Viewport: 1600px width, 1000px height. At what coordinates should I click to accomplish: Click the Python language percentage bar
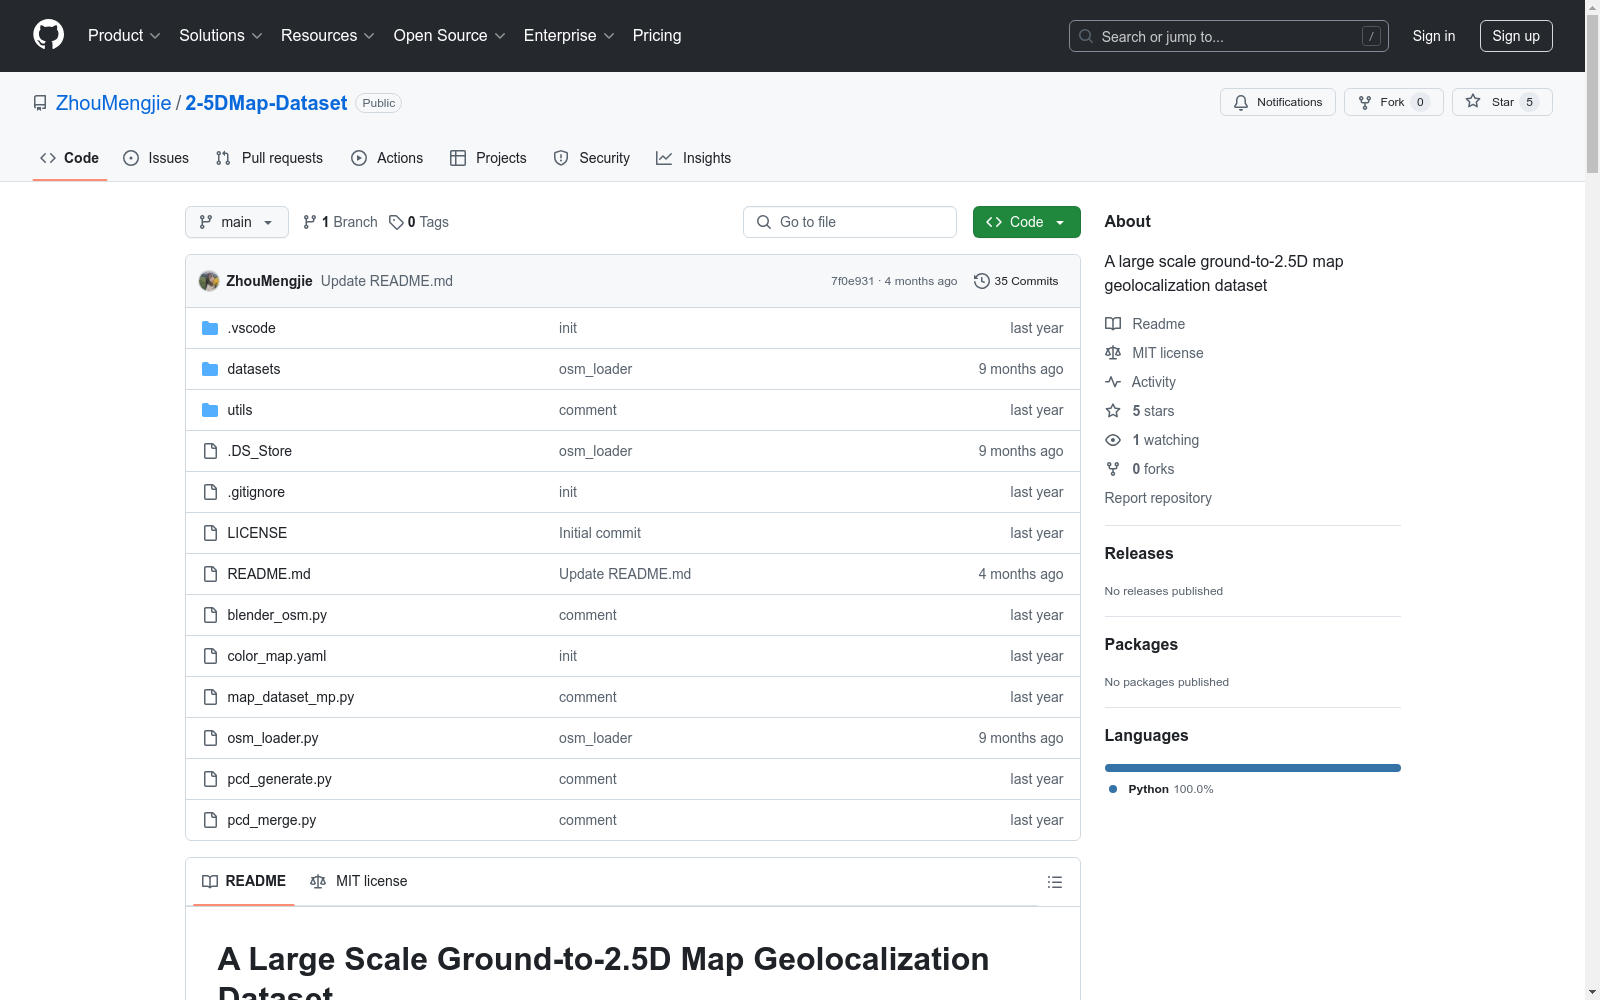tap(1253, 768)
